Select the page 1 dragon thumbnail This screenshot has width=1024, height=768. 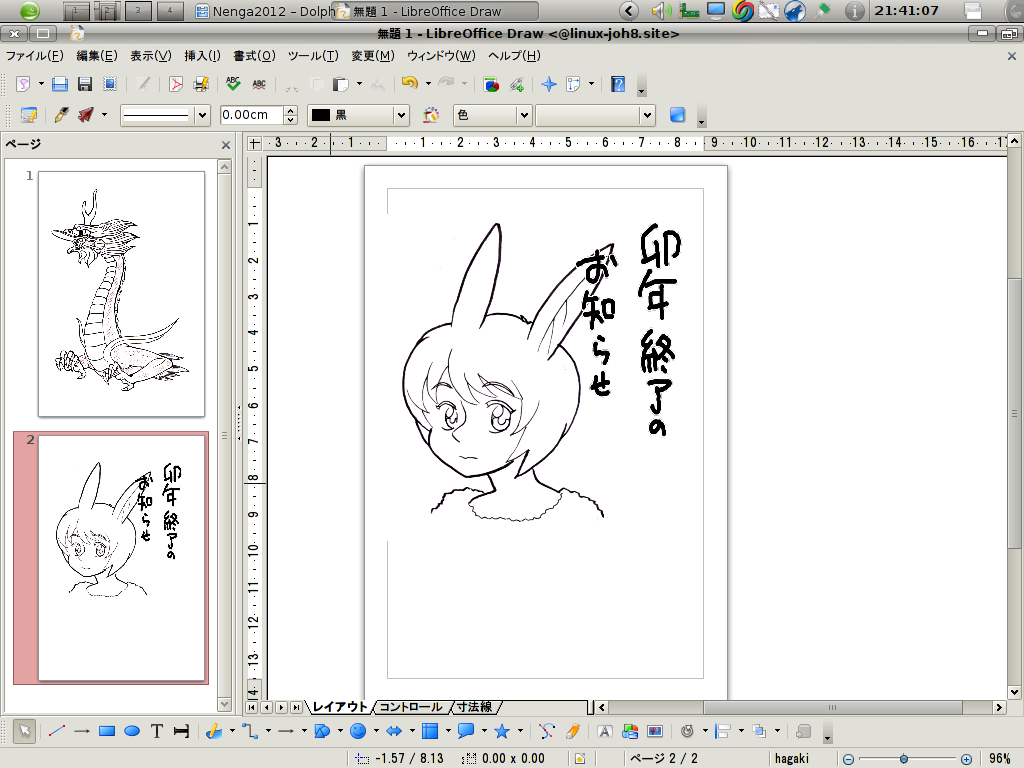coord(121,294)
